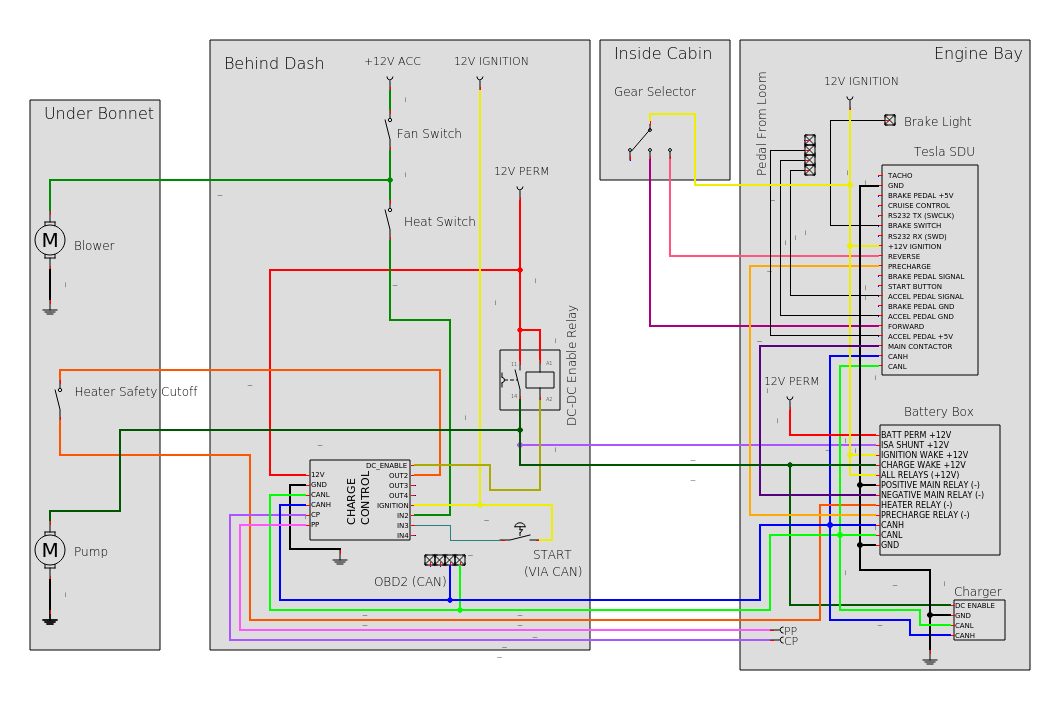Viewport: 1050px width, 720px height.
Task: Click the START push button symbol
Action: tap(520, 531)
